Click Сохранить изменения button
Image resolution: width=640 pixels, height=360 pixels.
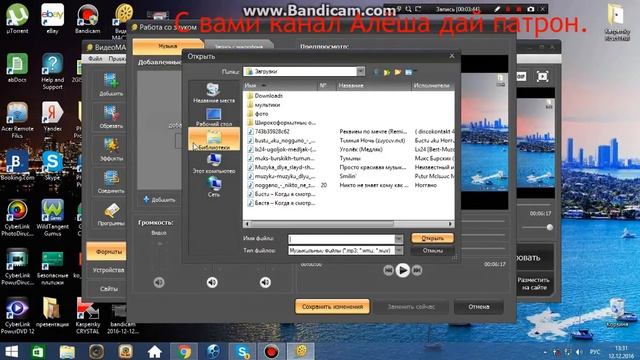point(332,307)
